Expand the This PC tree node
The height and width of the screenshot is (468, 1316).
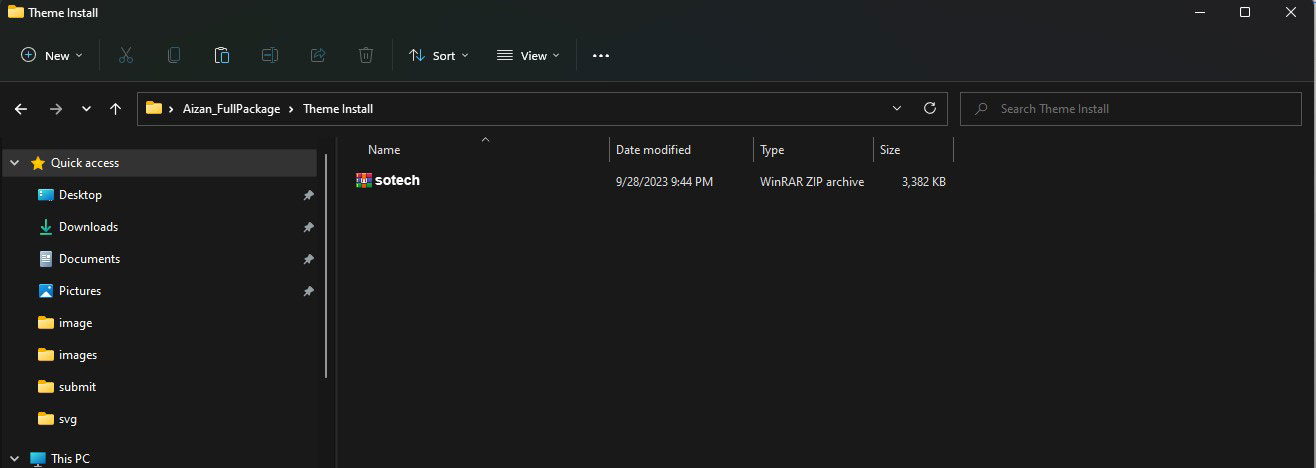15,459
